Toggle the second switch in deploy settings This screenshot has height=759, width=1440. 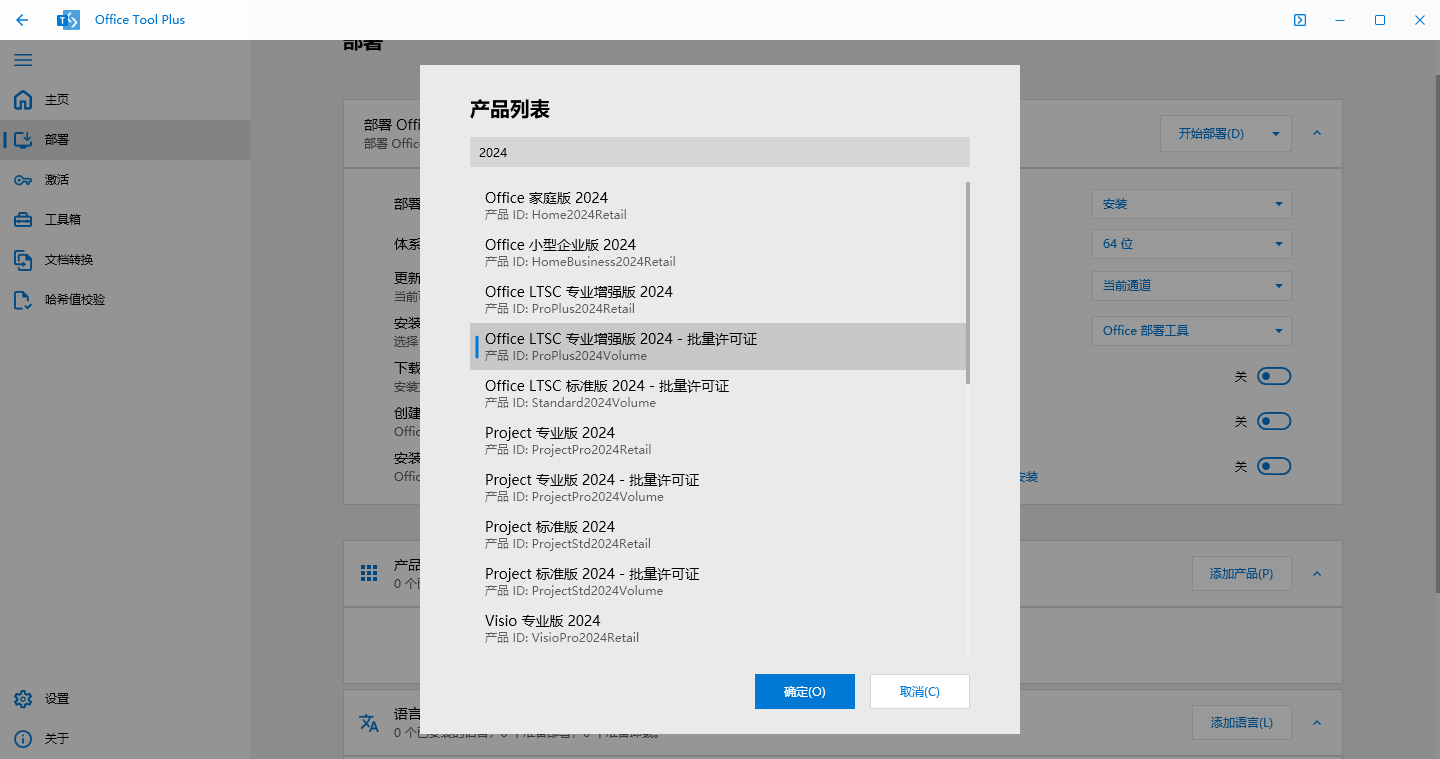(1273, 421)
